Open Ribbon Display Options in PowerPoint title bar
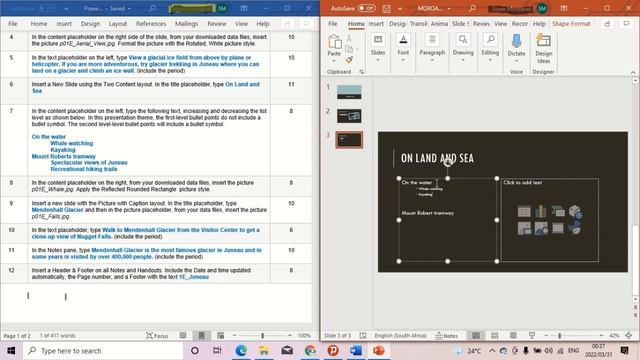This screenshot has height=360, width=640. [564, 8]
